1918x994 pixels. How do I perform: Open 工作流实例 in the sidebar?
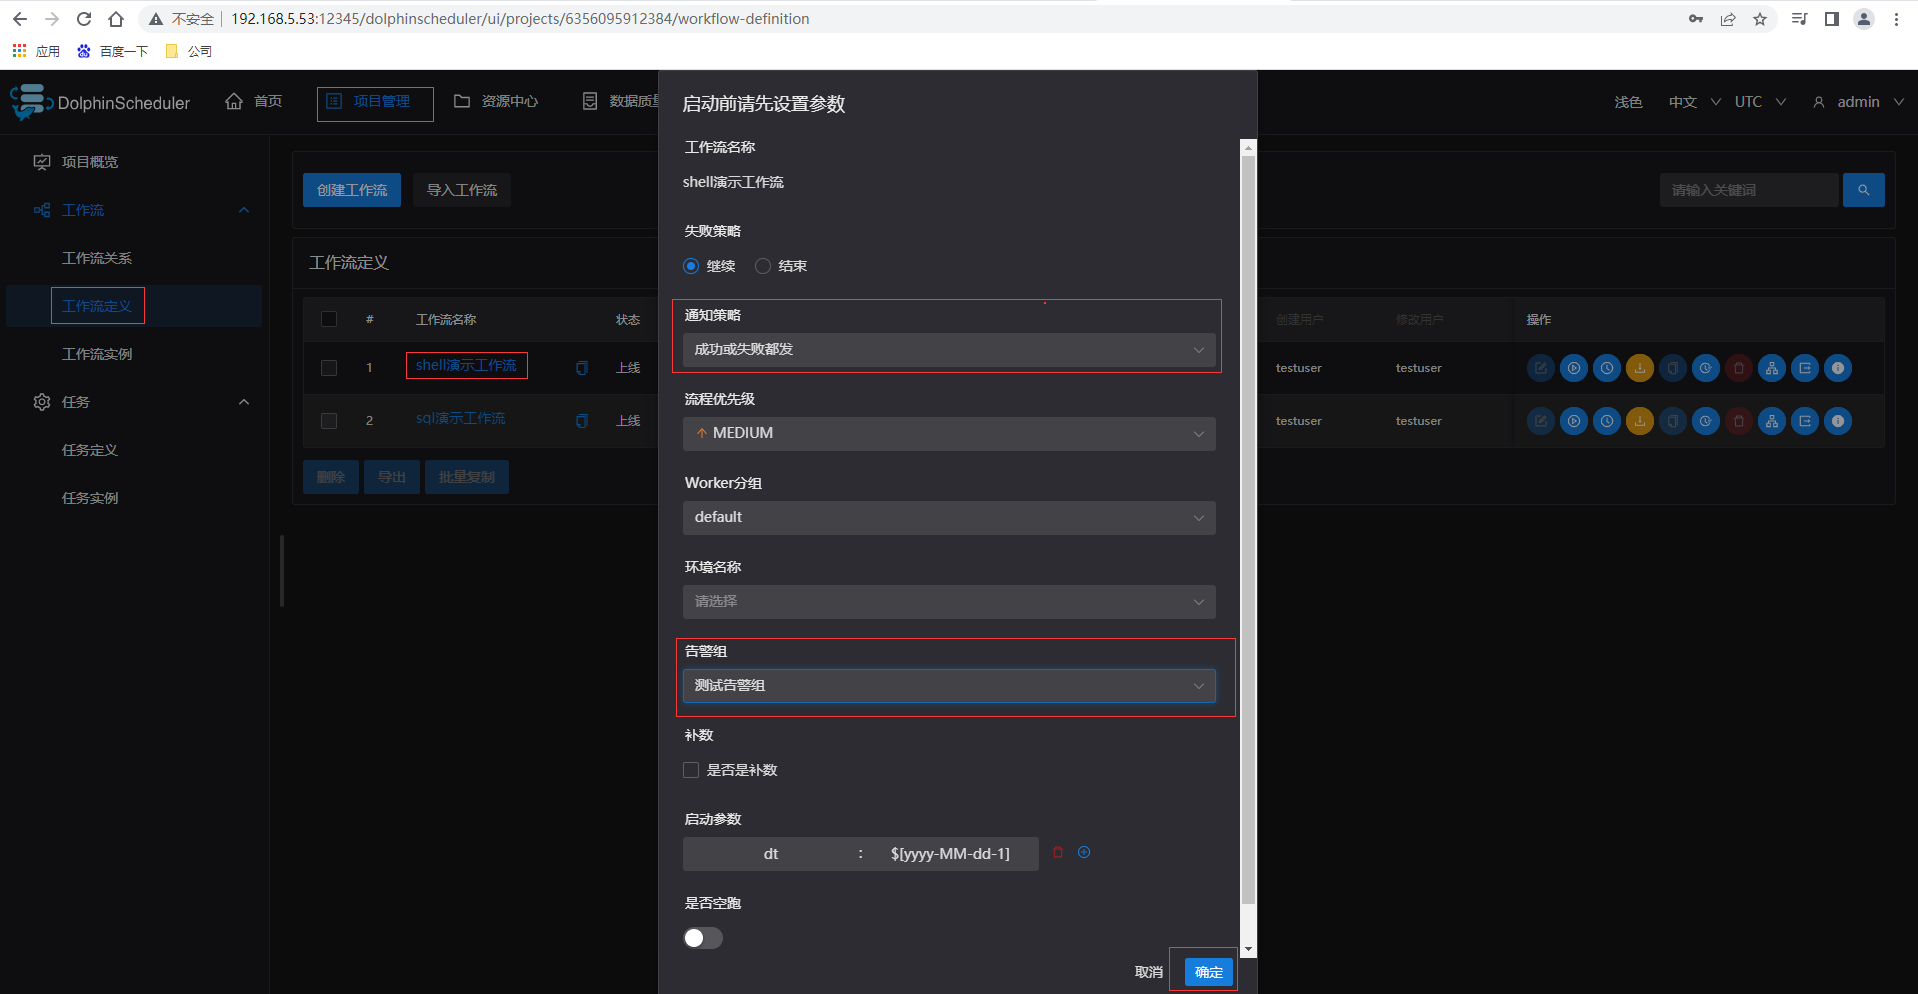coord(97,354)
